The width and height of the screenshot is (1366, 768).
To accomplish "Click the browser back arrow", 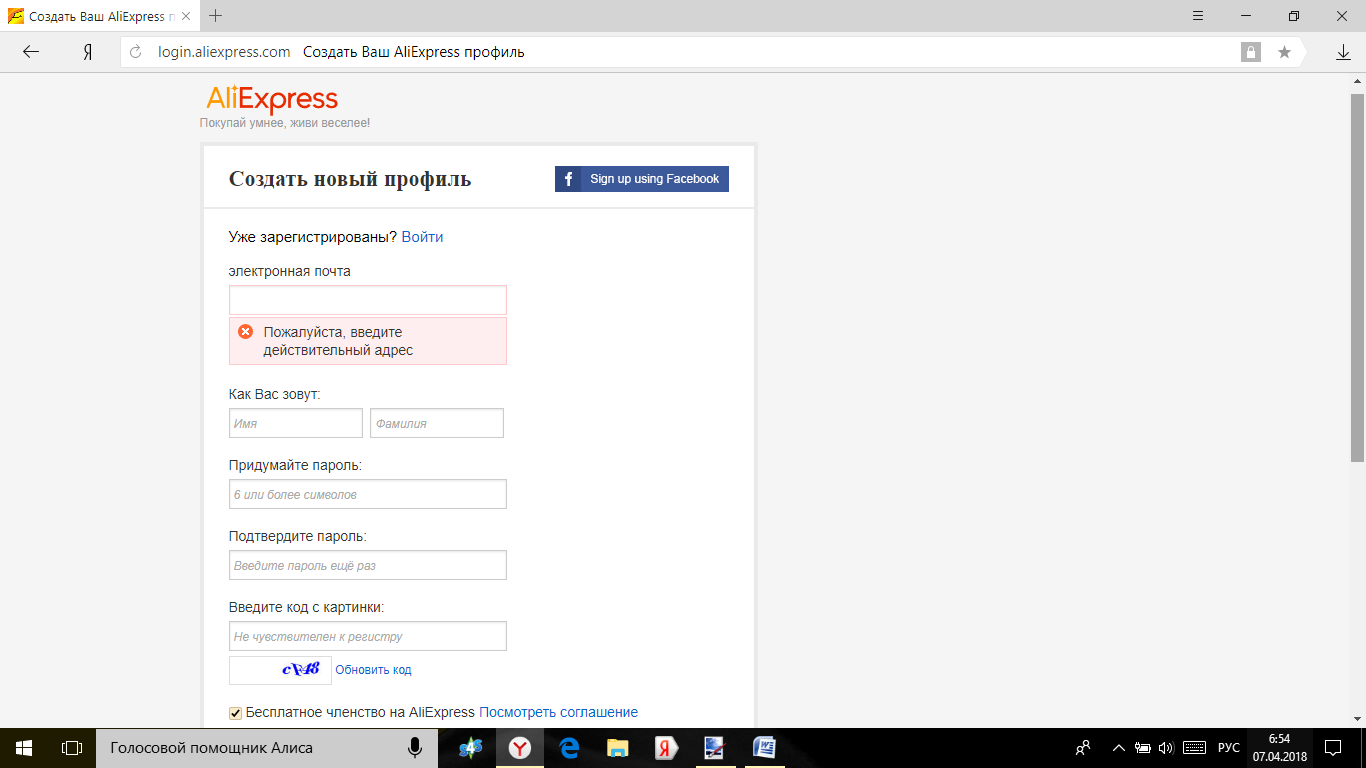I will tap(31, 52).
